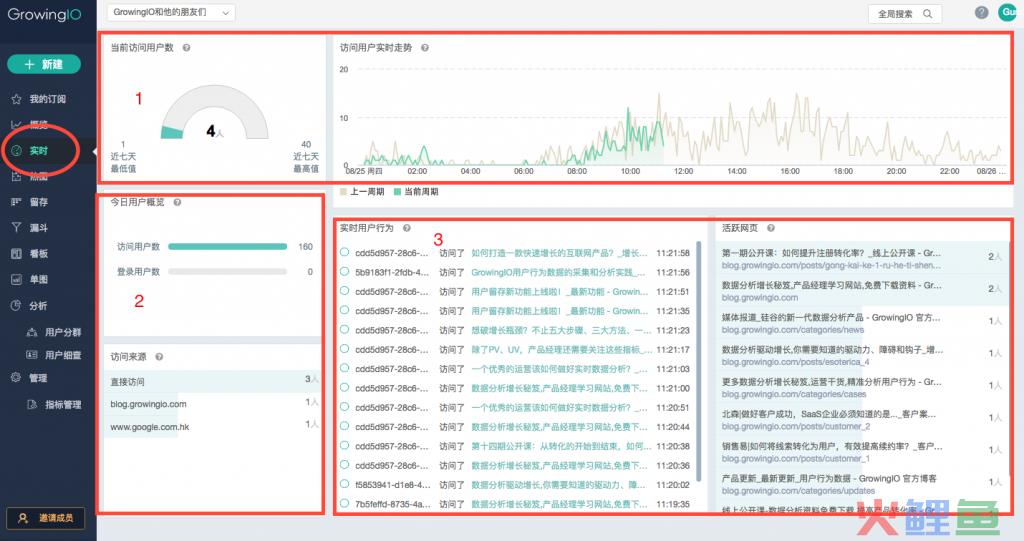Click user ID f5853941-d1e8-4...
This screenshot has height=541, width=1024.
392,485
